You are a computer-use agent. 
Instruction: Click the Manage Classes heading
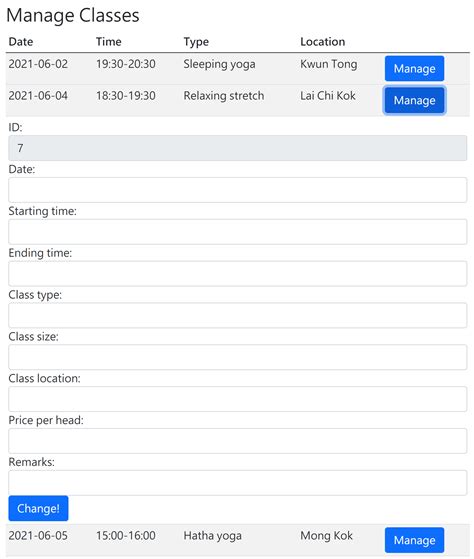click(x=73, y=16)
